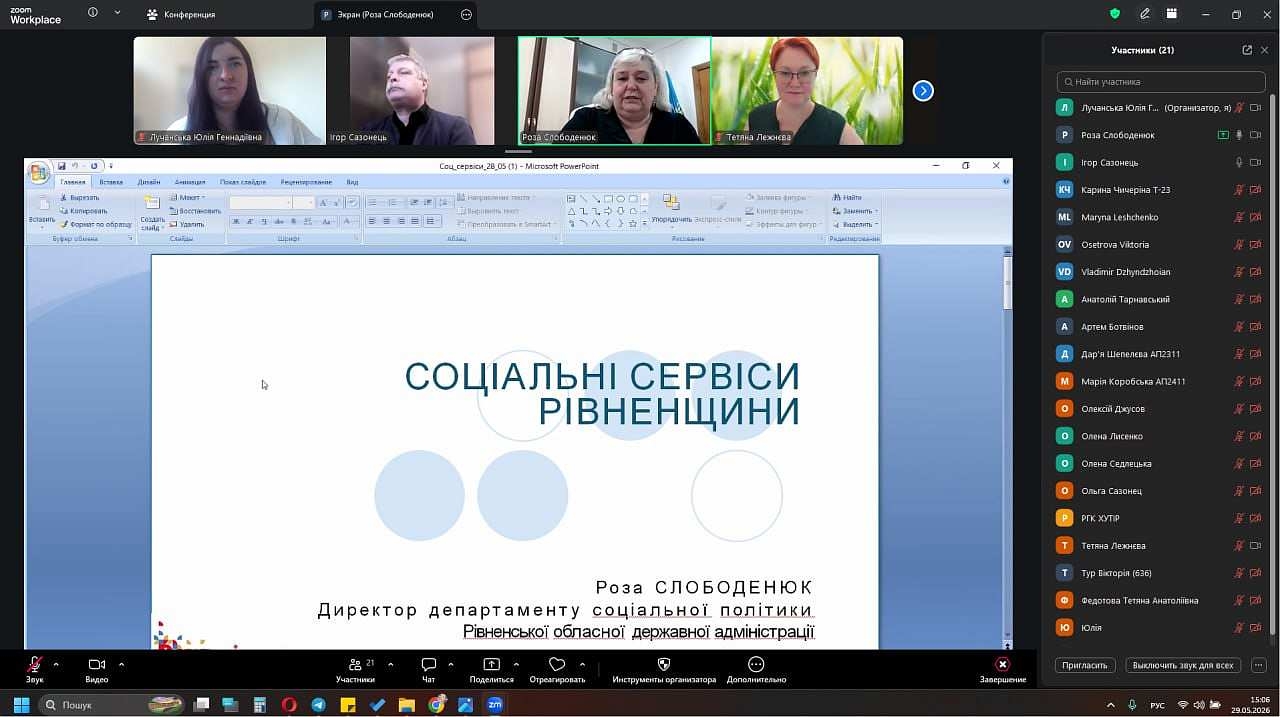Viewport: 1280px width, 717px height.
Task: Open options on Экран (Роза Слободенюк) tab
Action: [466, 15]
